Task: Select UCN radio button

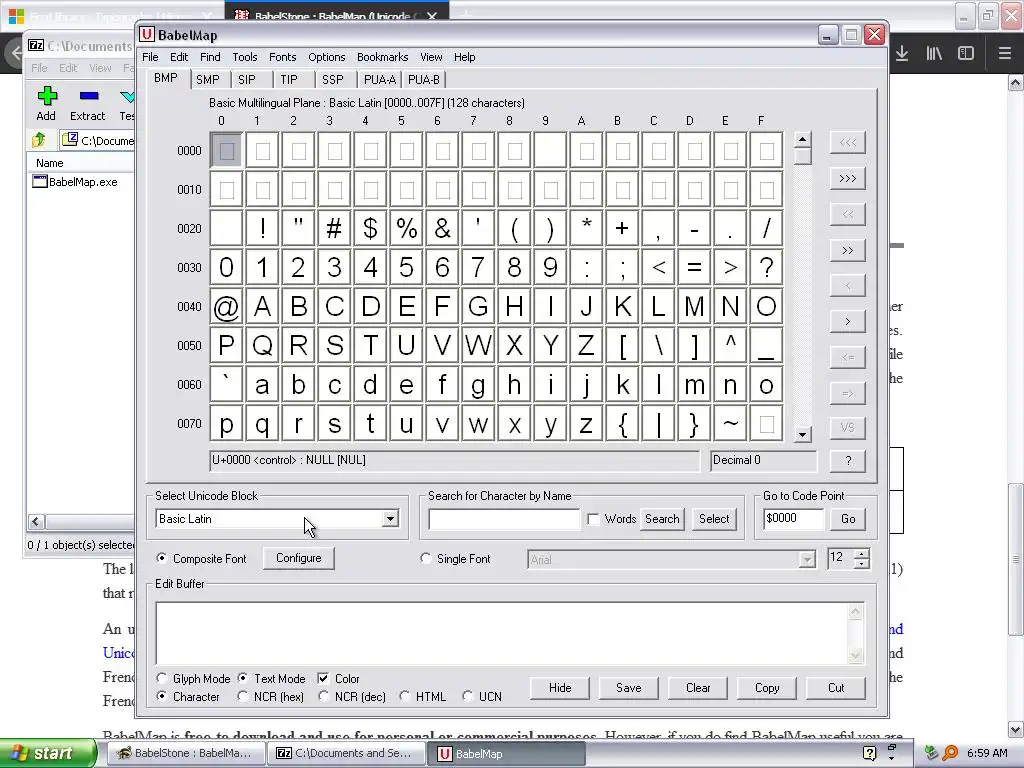Action: [467, 697]
